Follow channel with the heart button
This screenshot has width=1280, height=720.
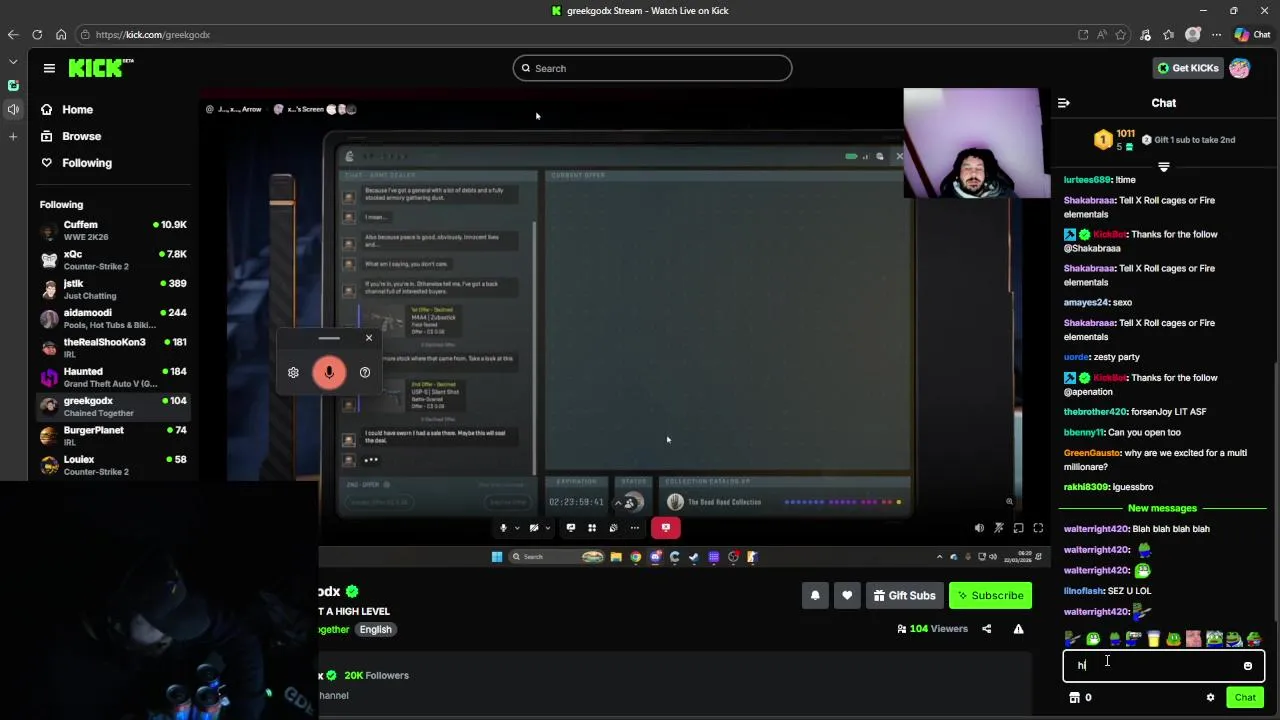[847, 596]
